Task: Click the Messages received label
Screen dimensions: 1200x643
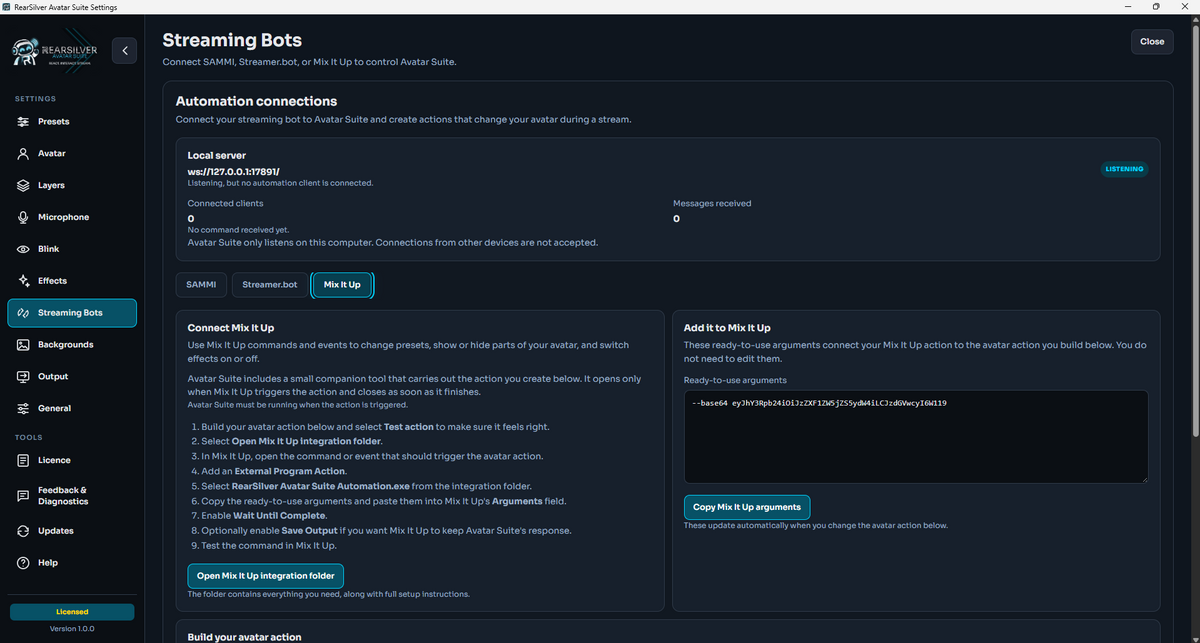Action: click(712, 203)
